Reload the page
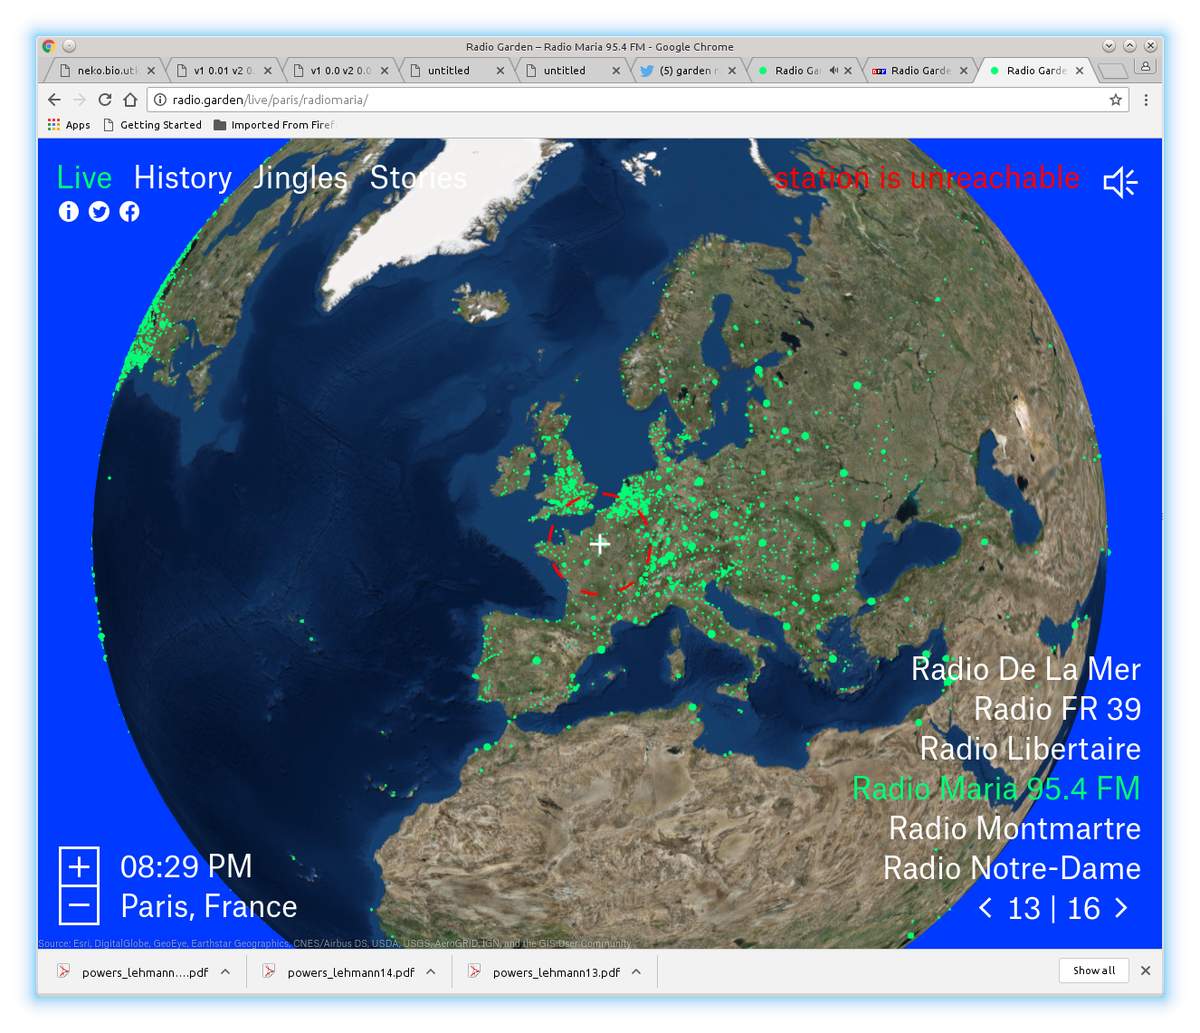This screenshot has width=1200, height=1033. [105, 99]
